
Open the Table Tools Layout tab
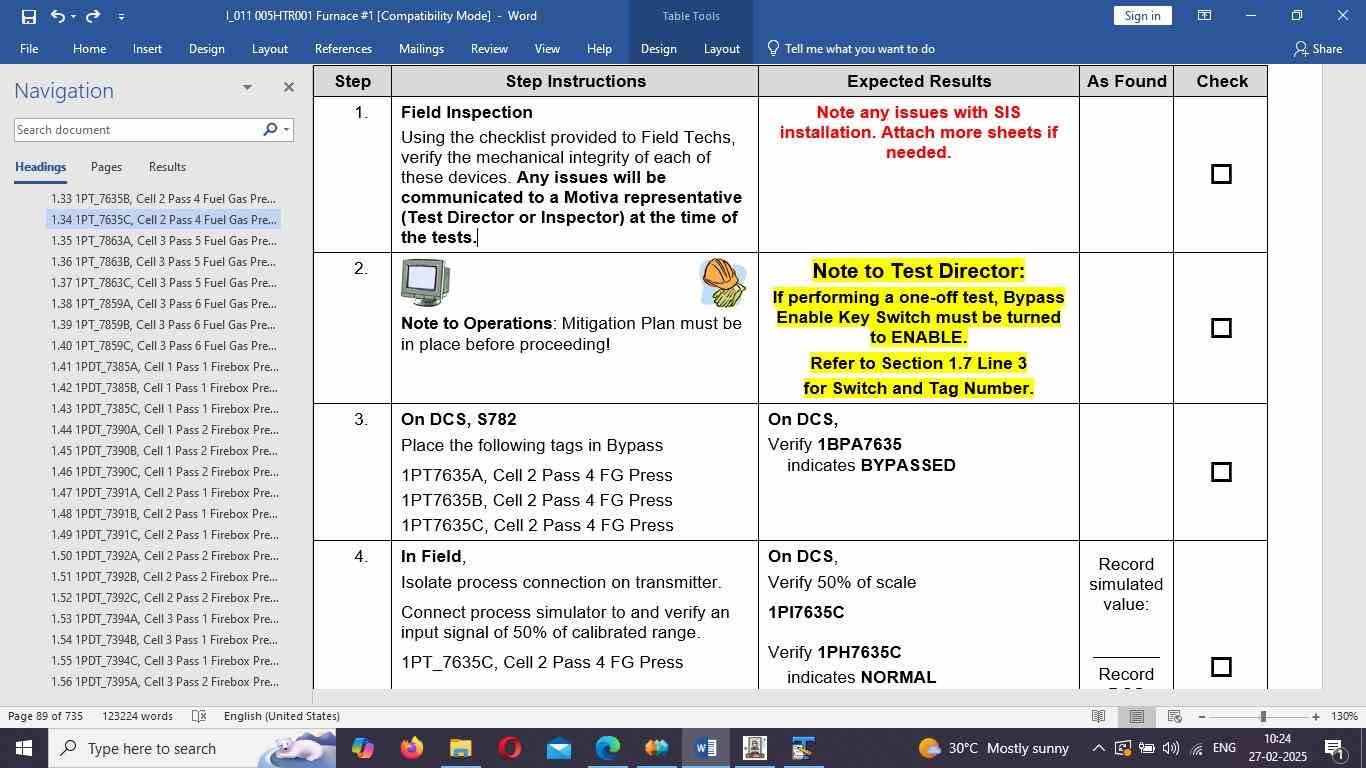721,48
